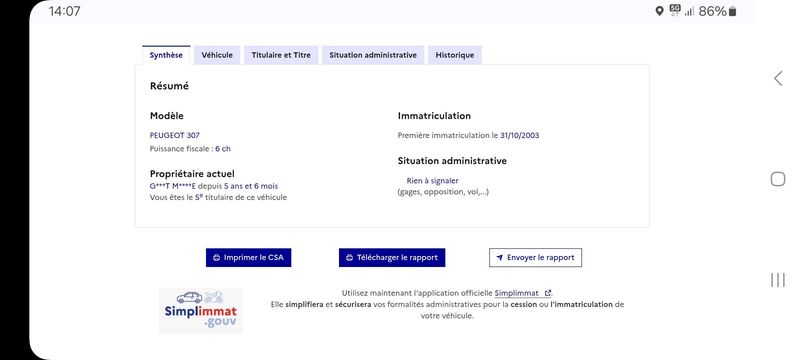Open the Synthèse tab

click(x=166, y=55)
